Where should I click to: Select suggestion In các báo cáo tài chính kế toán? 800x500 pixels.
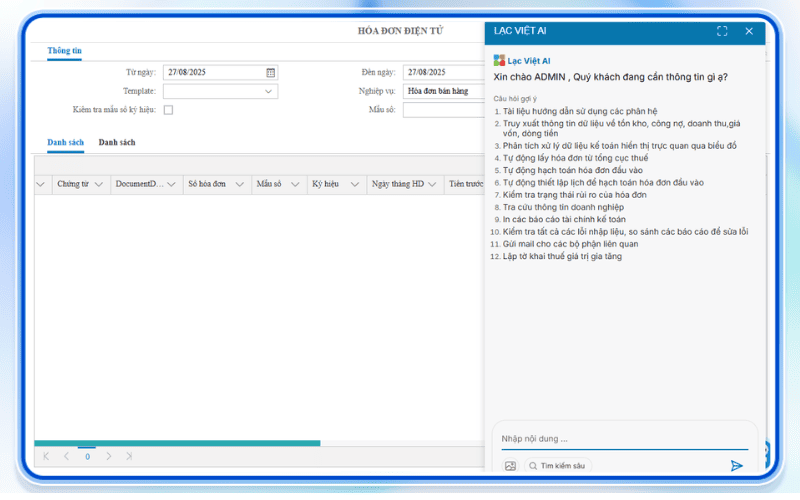(x=564, y=219)
